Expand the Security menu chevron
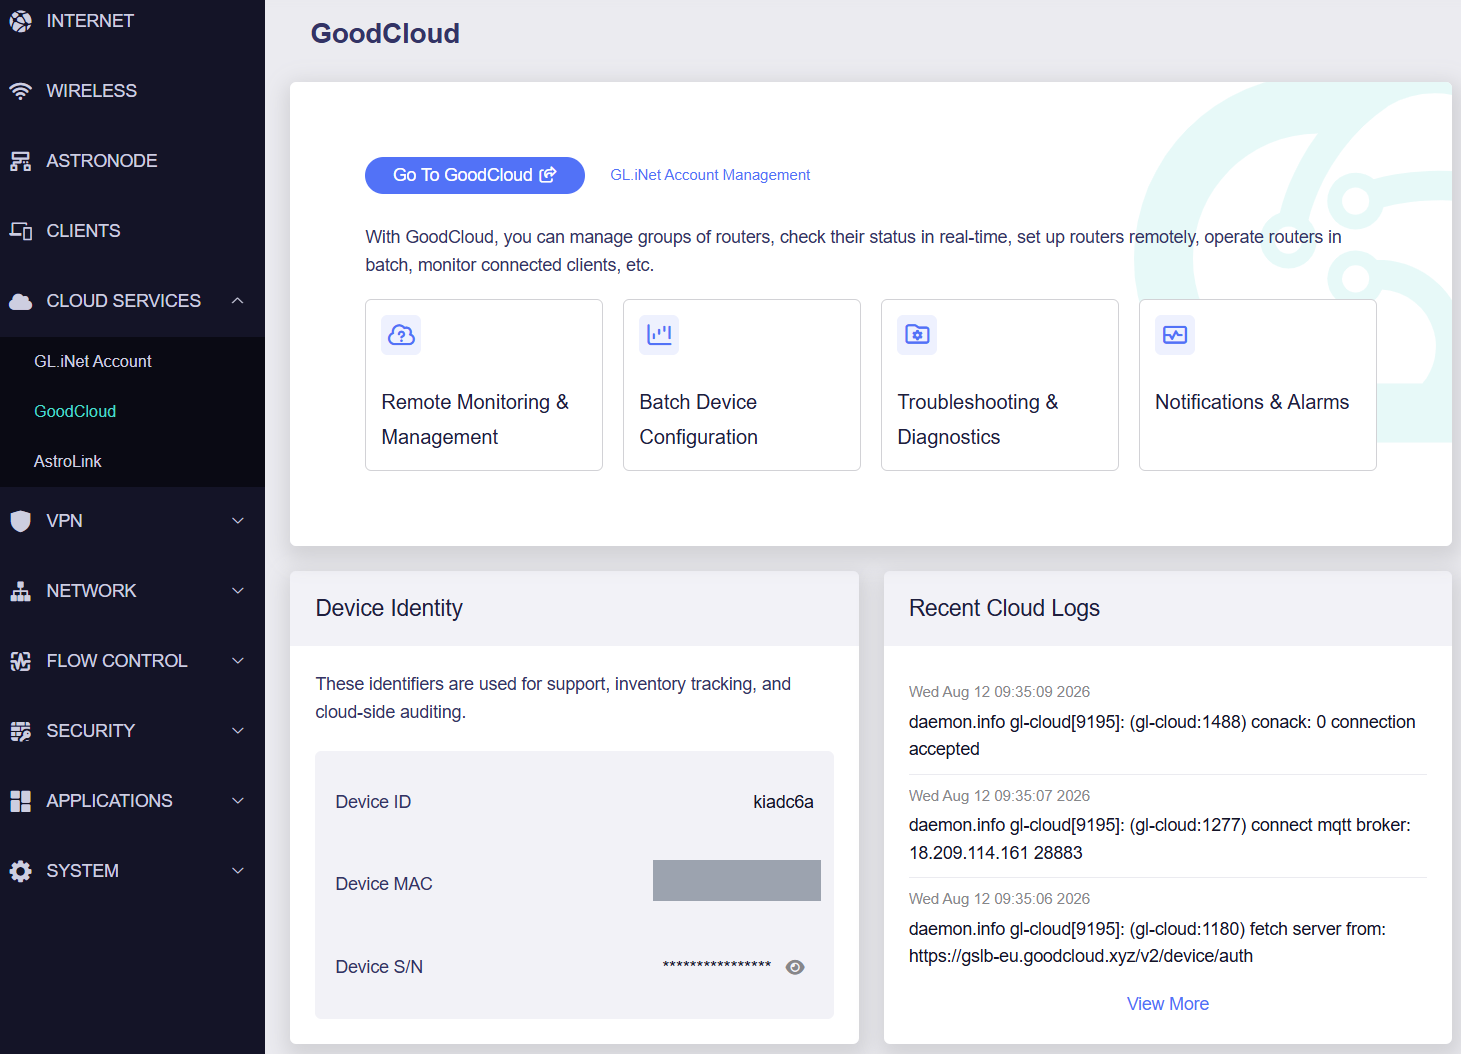The height and width of the screenshot is (1054, 1461). pyautogui.click(x=238, y=731)
